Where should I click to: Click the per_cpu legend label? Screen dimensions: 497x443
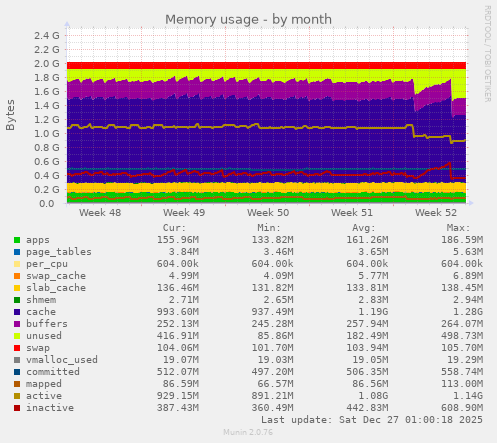[47, 264]
